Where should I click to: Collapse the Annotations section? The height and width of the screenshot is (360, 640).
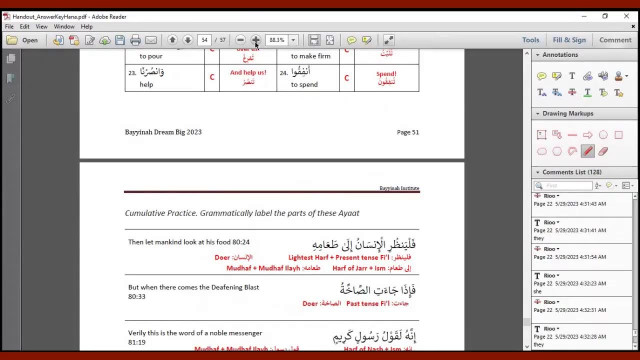[x=538, y=55]
